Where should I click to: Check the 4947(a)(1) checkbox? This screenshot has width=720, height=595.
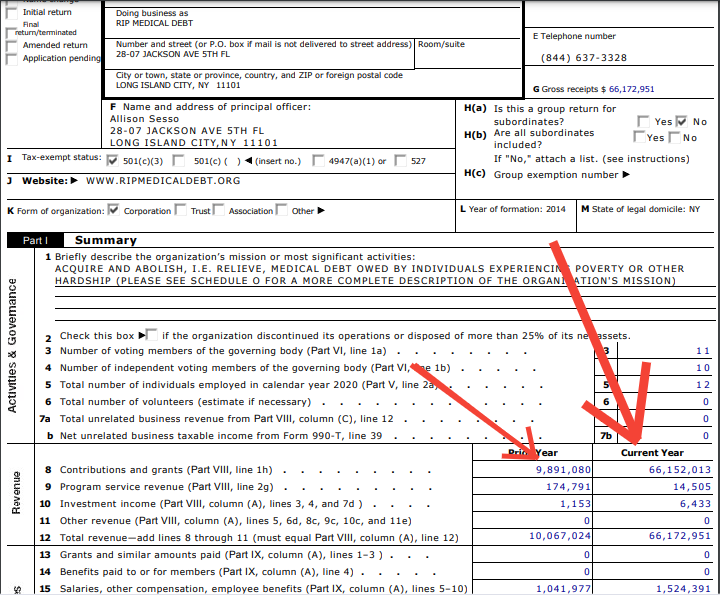(x=318, y=160)
